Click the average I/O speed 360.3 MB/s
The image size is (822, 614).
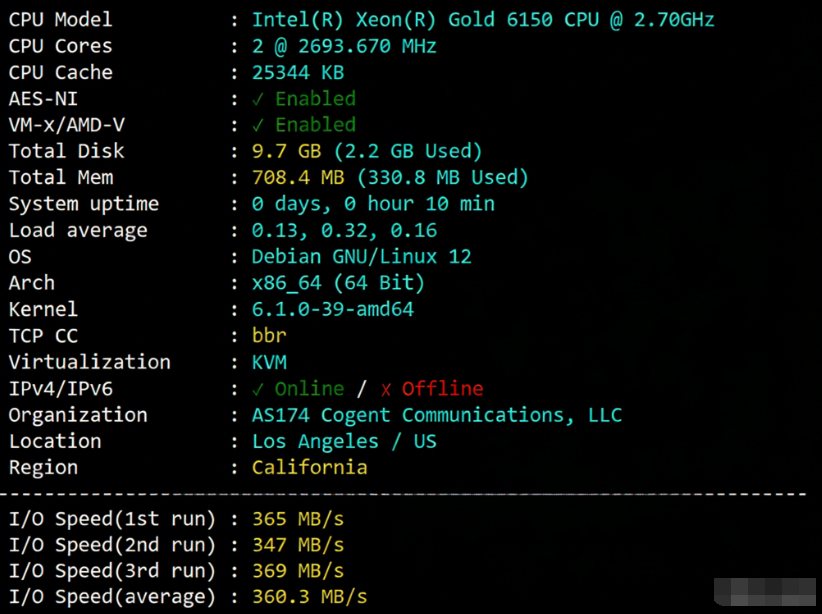(309, 597)
